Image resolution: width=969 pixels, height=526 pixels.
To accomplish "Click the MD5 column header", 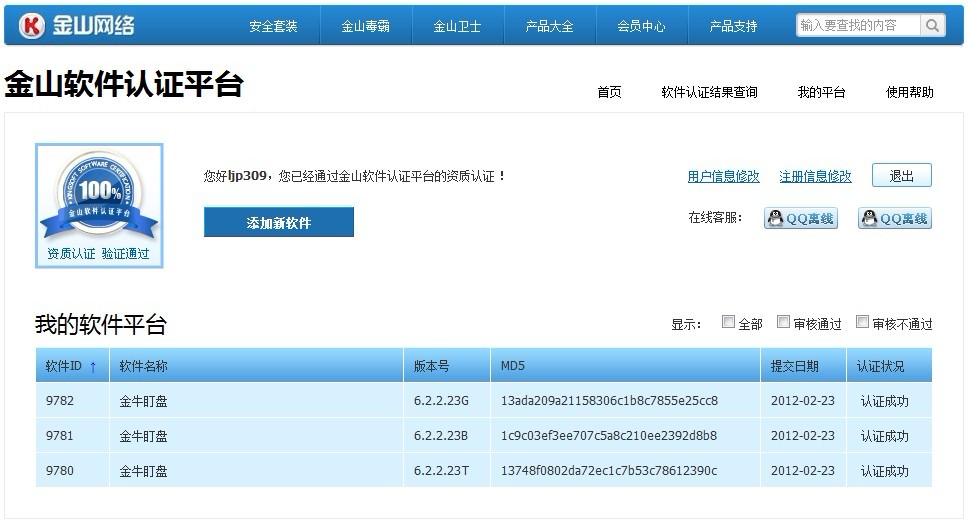I will 625,365.
